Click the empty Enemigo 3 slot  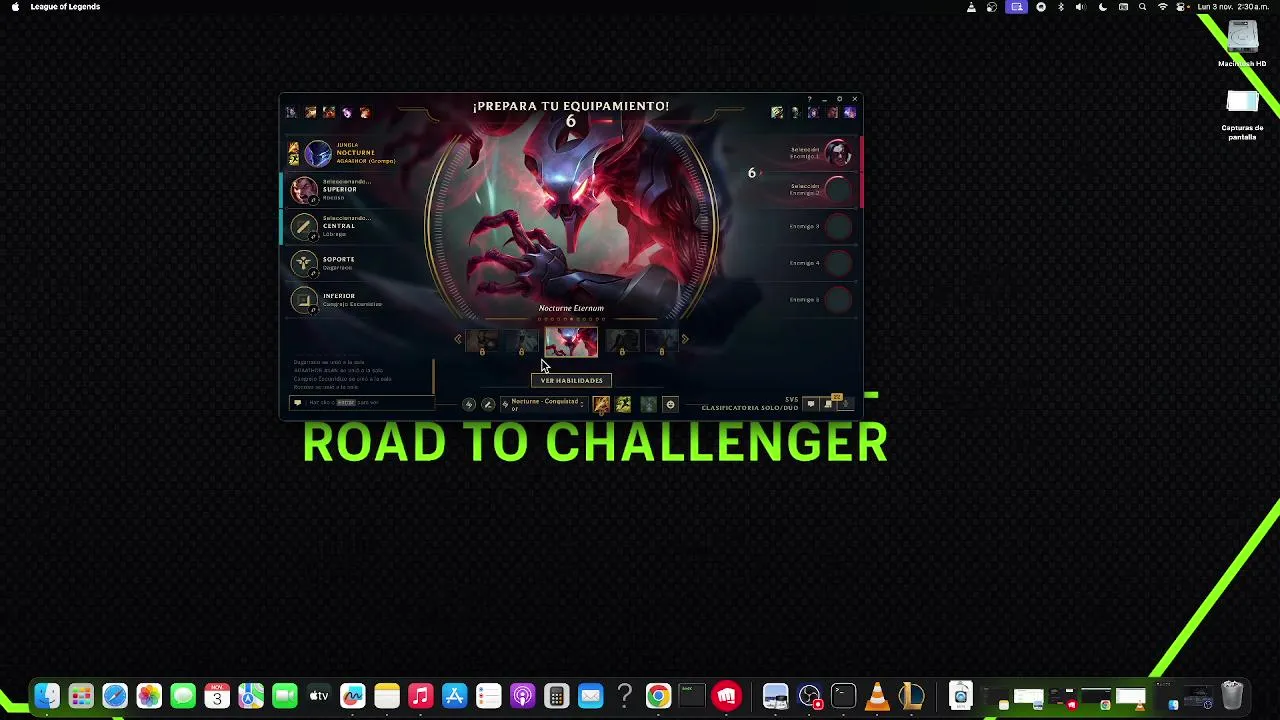838,226
